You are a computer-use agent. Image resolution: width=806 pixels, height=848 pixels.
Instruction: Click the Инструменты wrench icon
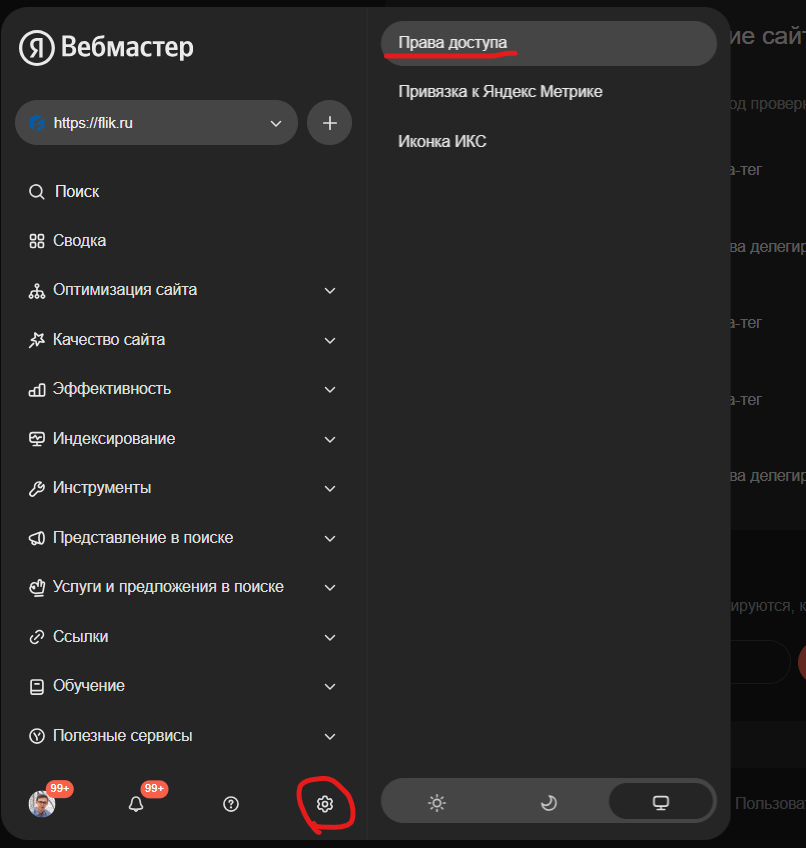click(37, 489)
